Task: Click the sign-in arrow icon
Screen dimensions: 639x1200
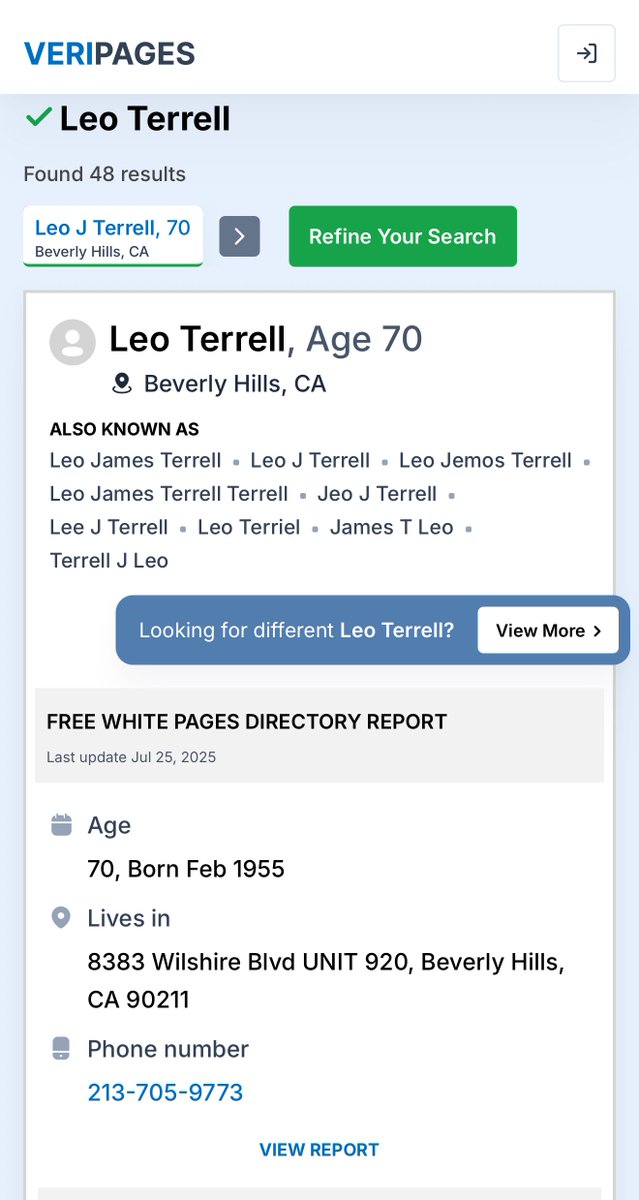Action: click(x=586, y=53)
